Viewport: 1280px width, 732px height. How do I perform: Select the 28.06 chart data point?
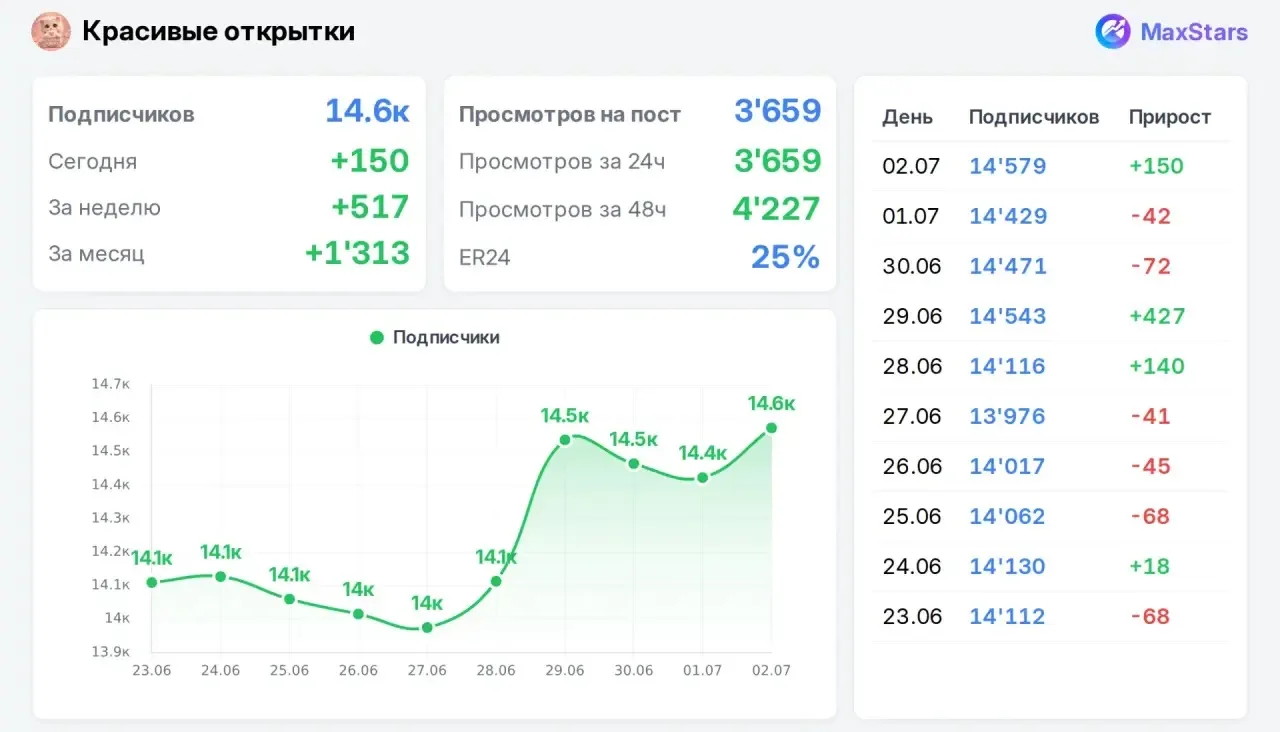pos(496,581)
